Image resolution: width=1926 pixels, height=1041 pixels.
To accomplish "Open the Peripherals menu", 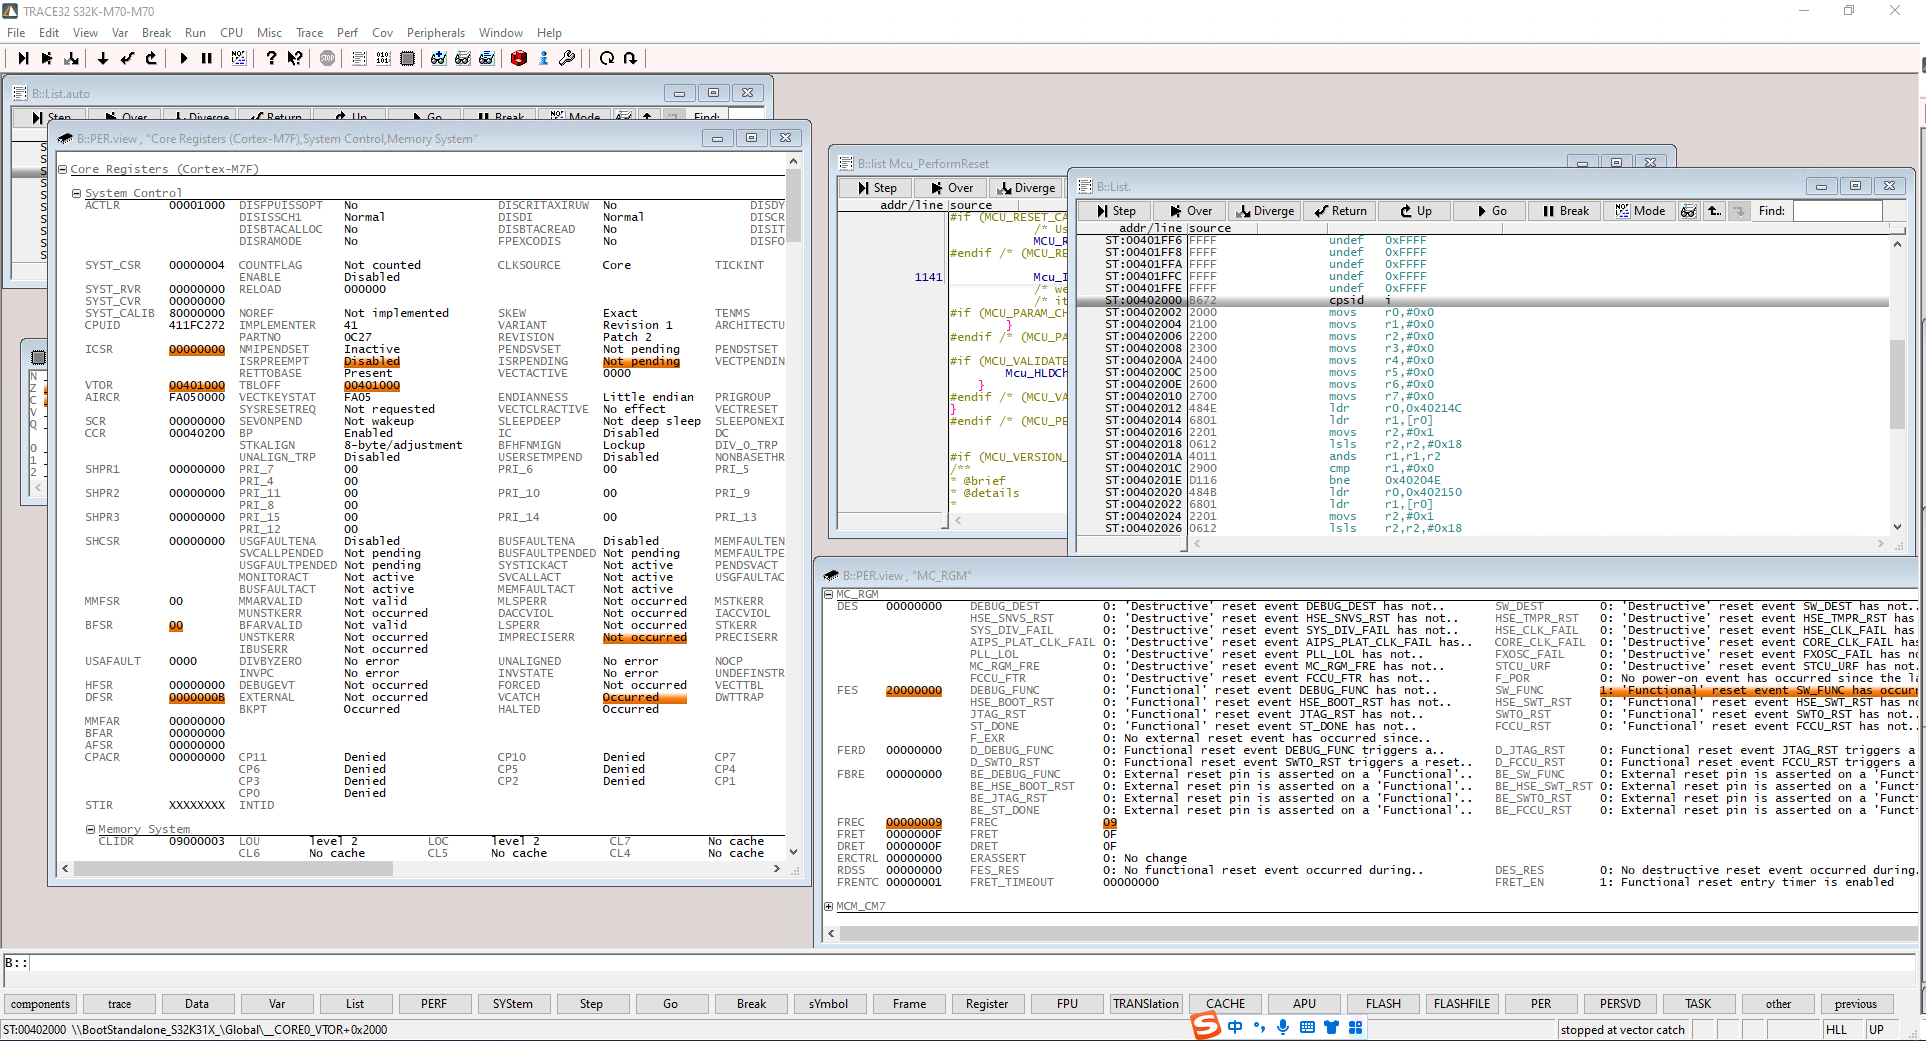I will click(x=435, y=32).
